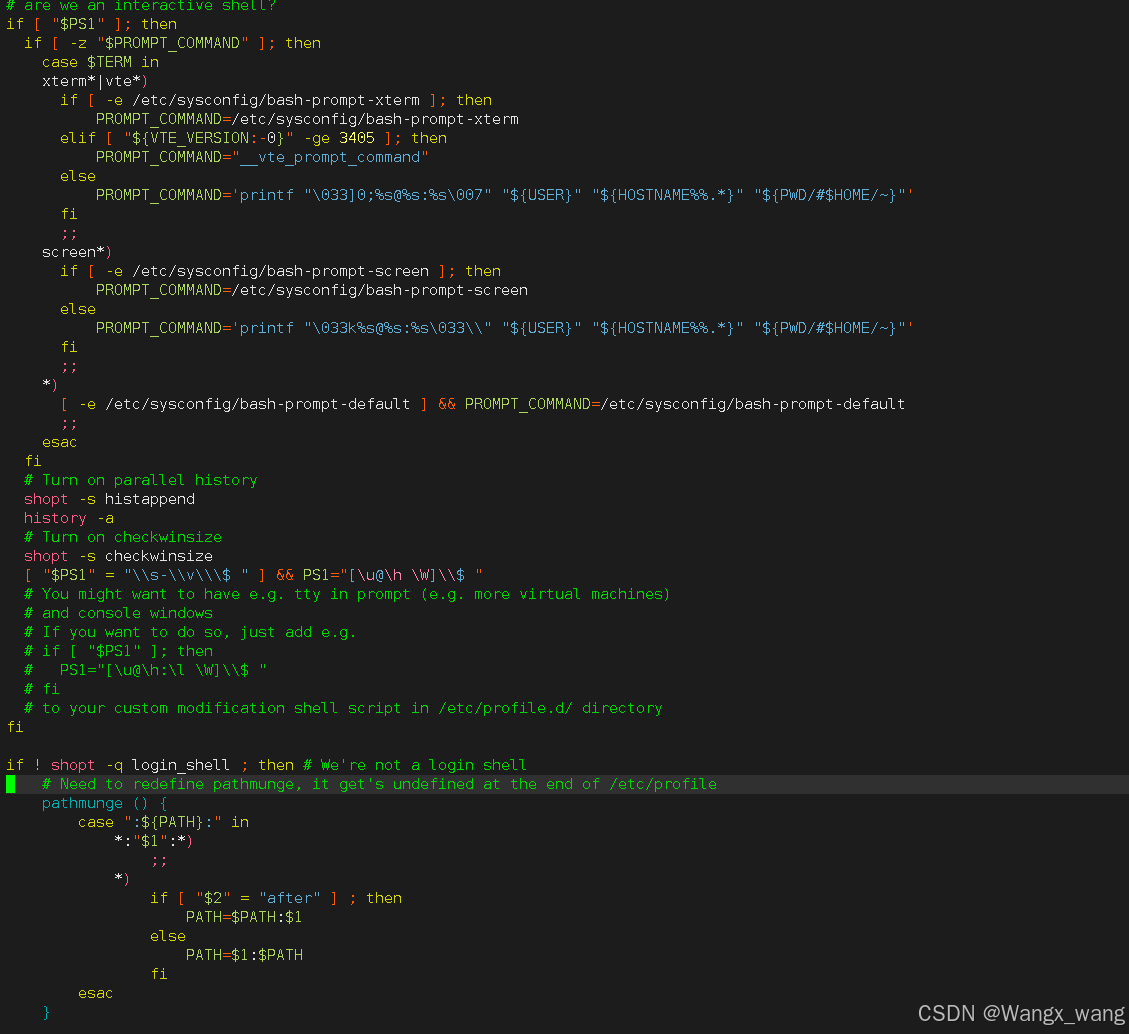
Task: Click the line testing '/etc/sysconfig/bash-prompt-default'
Action: tap(482, 404)
